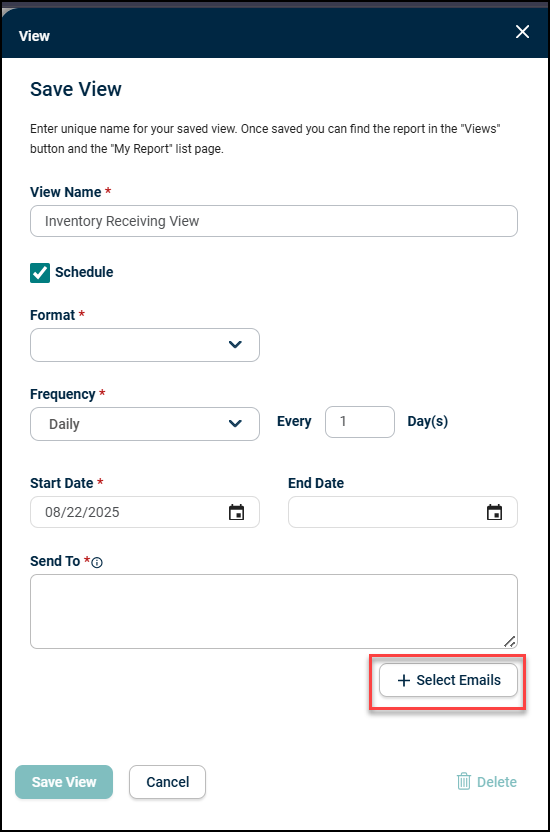Click the Frequency dropdown chevron arrow
The width and height of the screenshot is (550, 832).
[235, 423]
